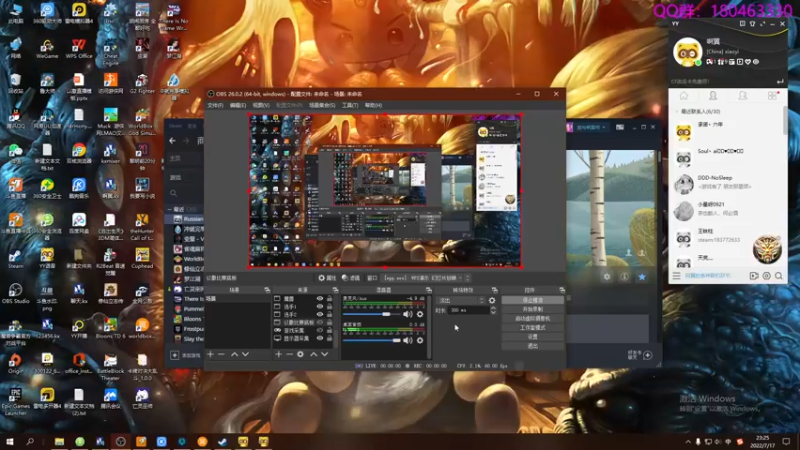
Task: Click the YY search magnifier icon
Action: click(779, 276)
